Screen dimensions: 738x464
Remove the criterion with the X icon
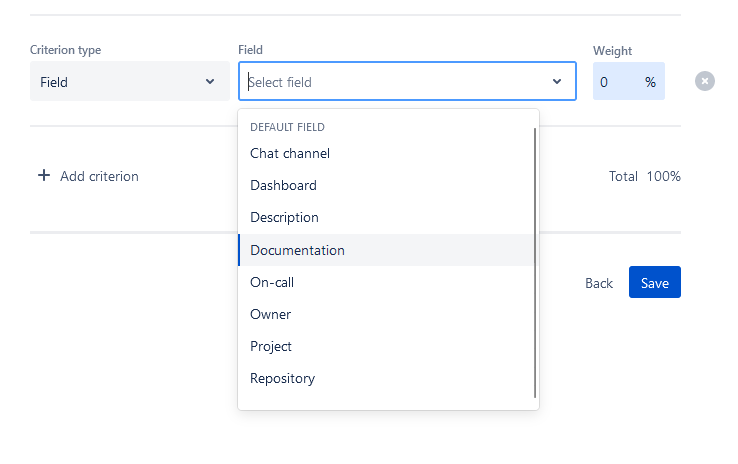coord(705,81)
